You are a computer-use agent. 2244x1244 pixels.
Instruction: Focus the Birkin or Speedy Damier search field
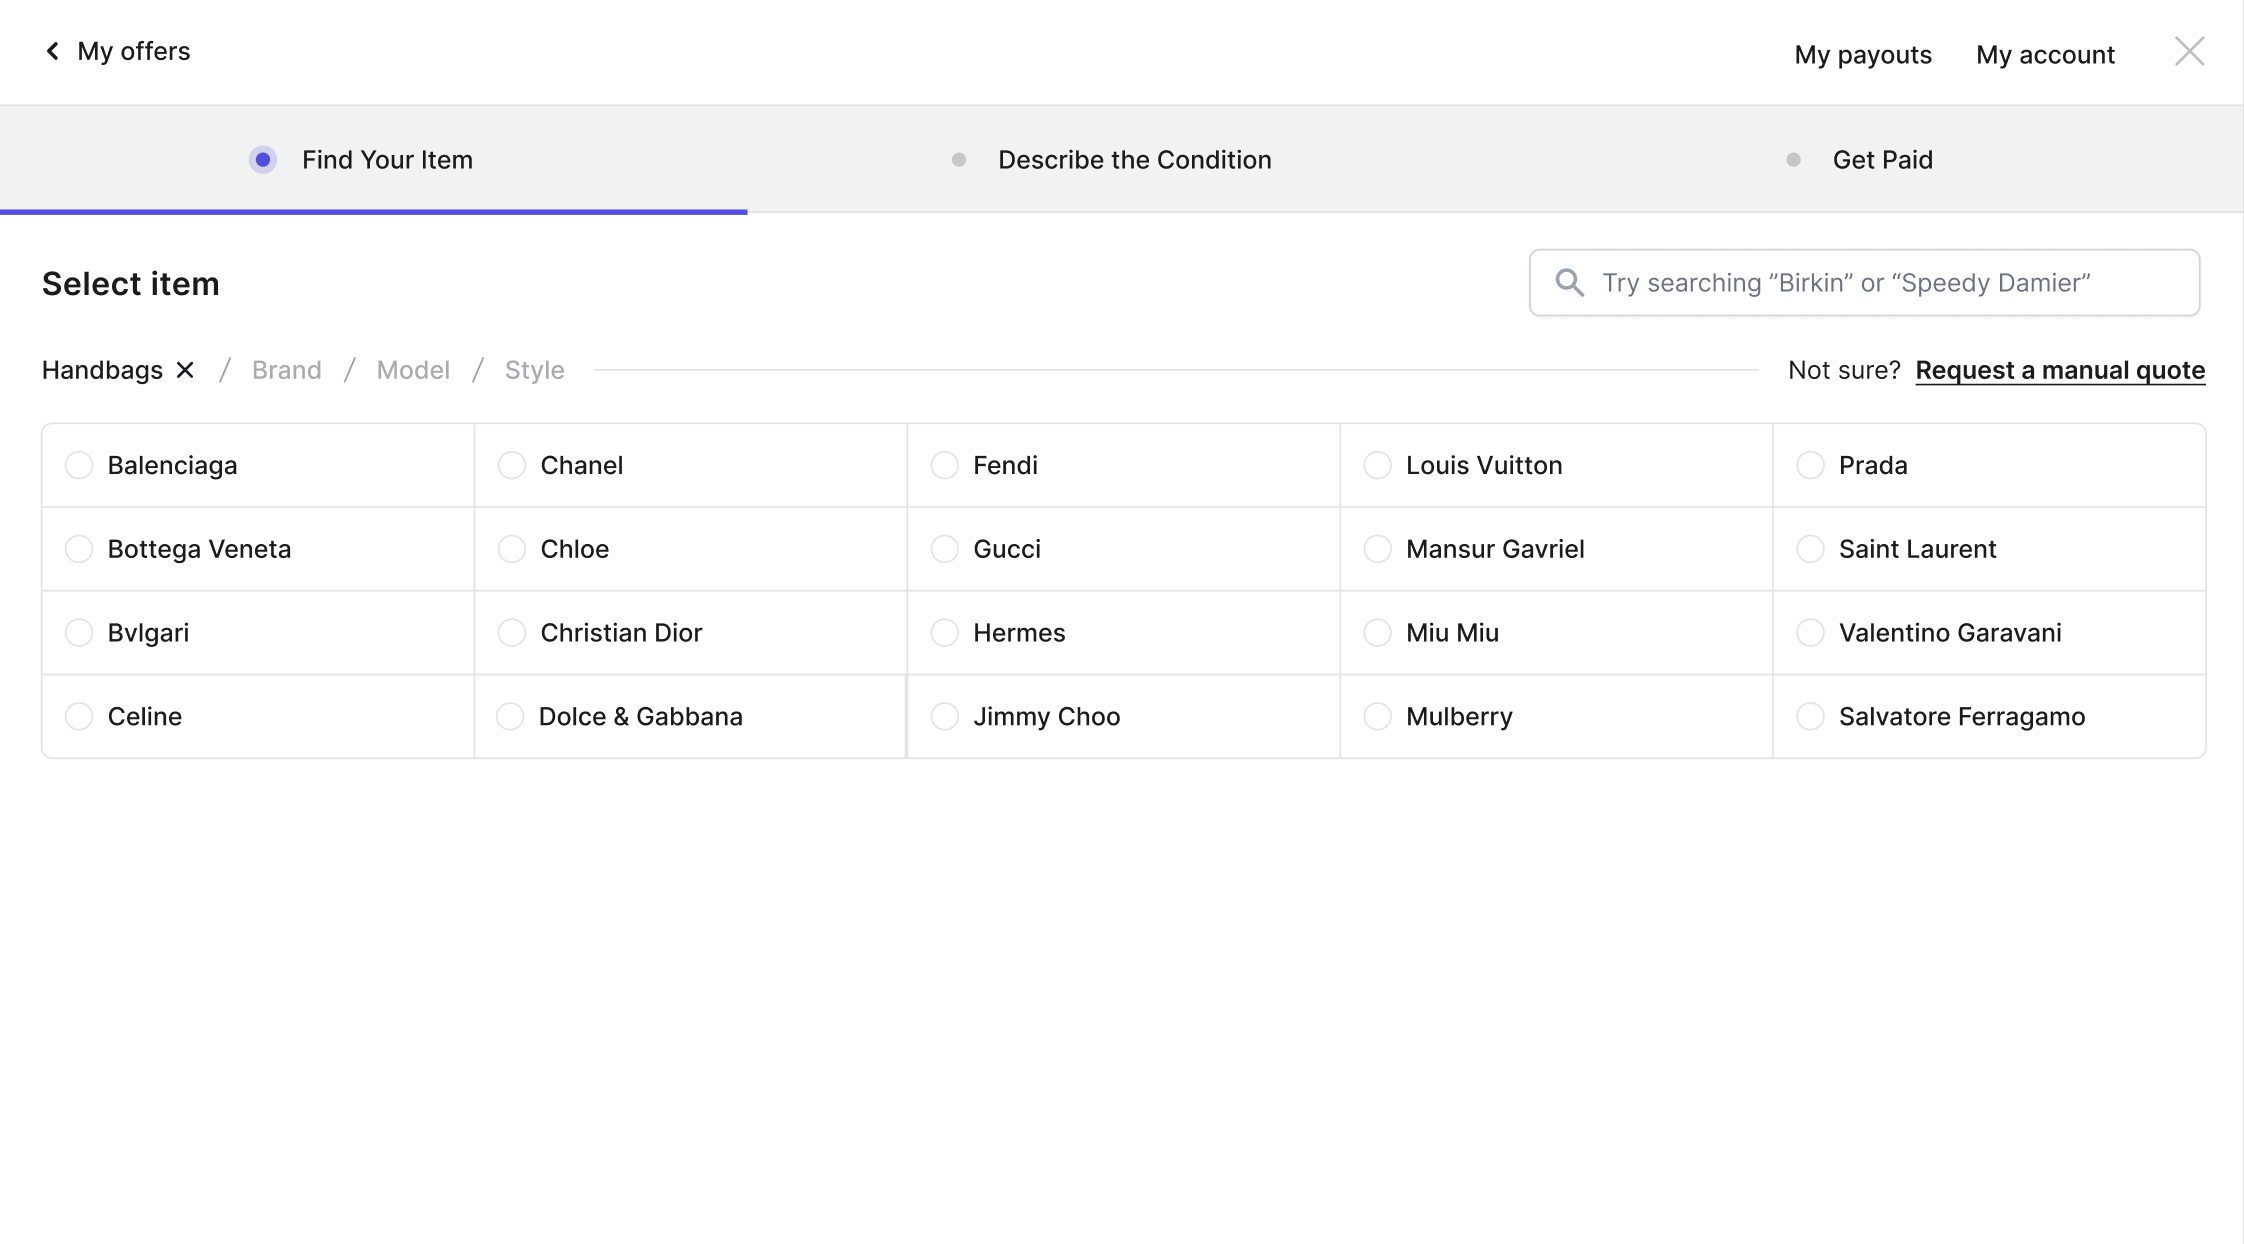point(1864,283)
